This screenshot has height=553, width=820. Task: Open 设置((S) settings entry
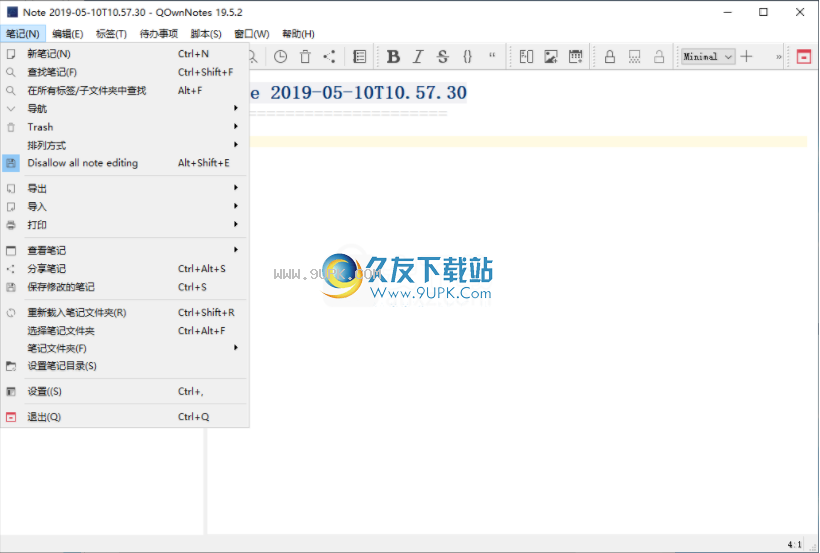coord(125,392)
